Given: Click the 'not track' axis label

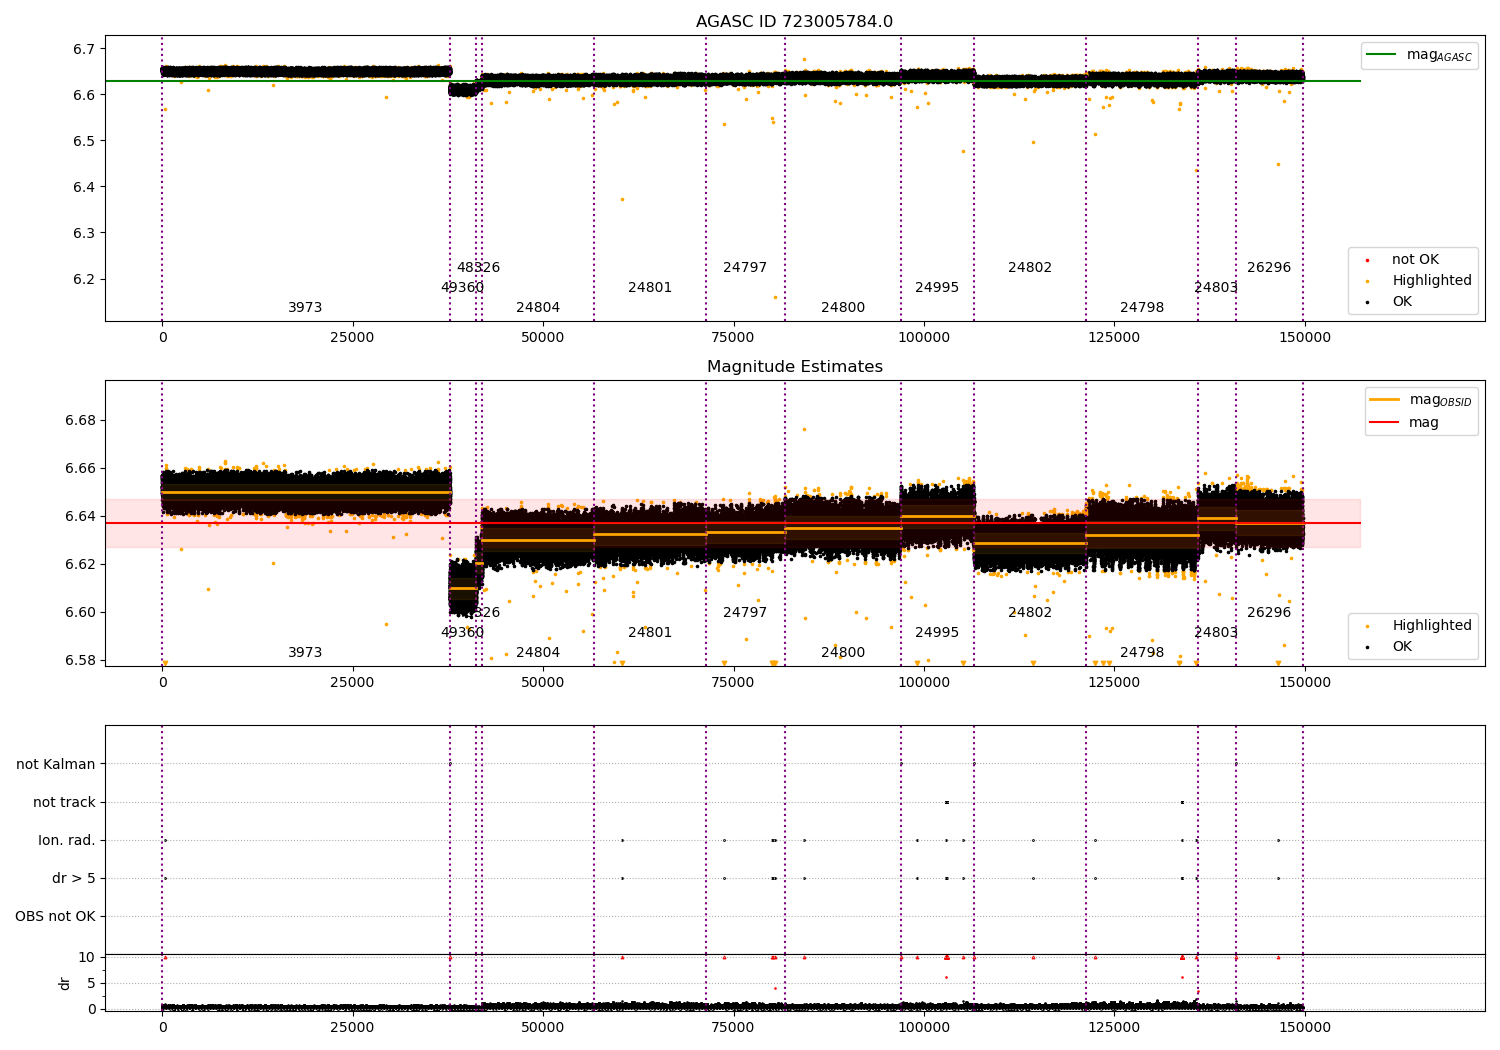Looking at the screenshot, I should point(64,803).
